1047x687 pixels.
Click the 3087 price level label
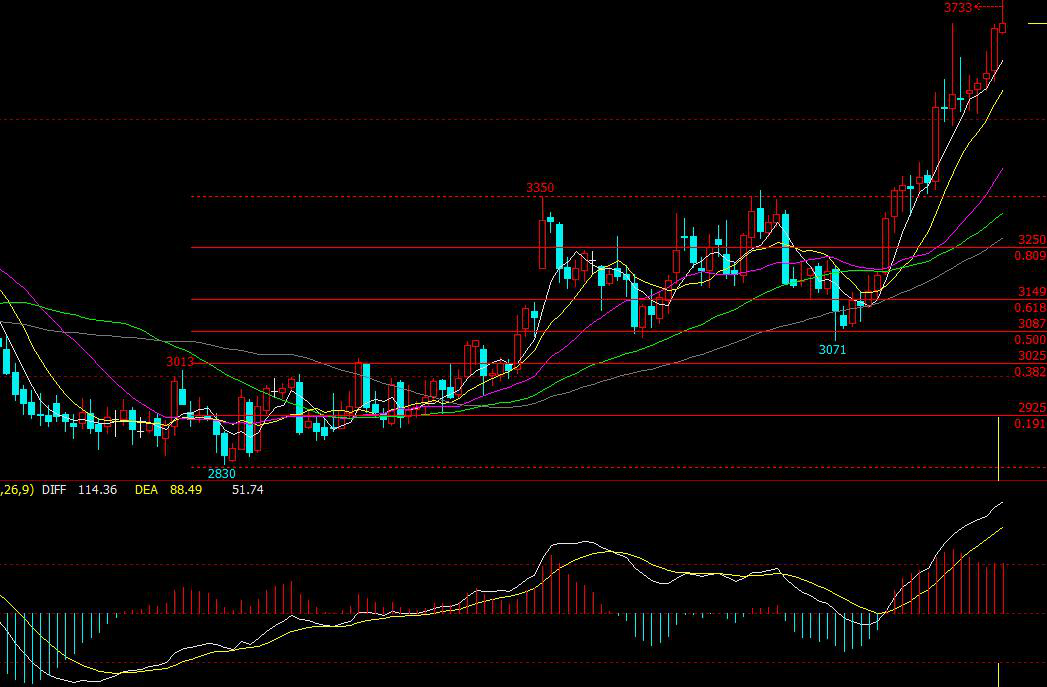[1031, 324]
